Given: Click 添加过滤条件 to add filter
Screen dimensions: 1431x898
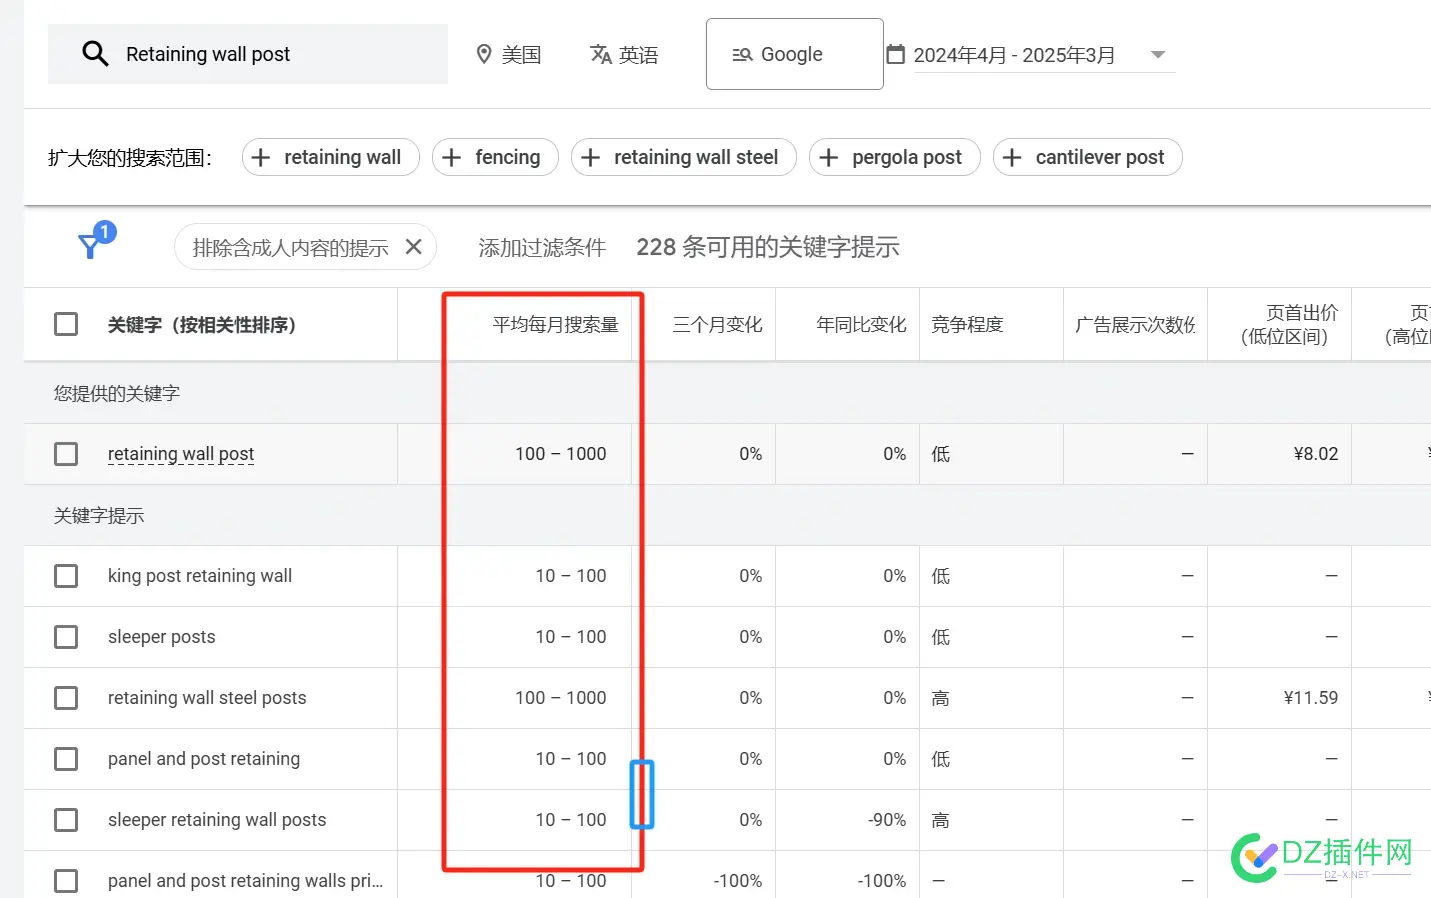Looking at the screenshot, I should coord(541,248).
